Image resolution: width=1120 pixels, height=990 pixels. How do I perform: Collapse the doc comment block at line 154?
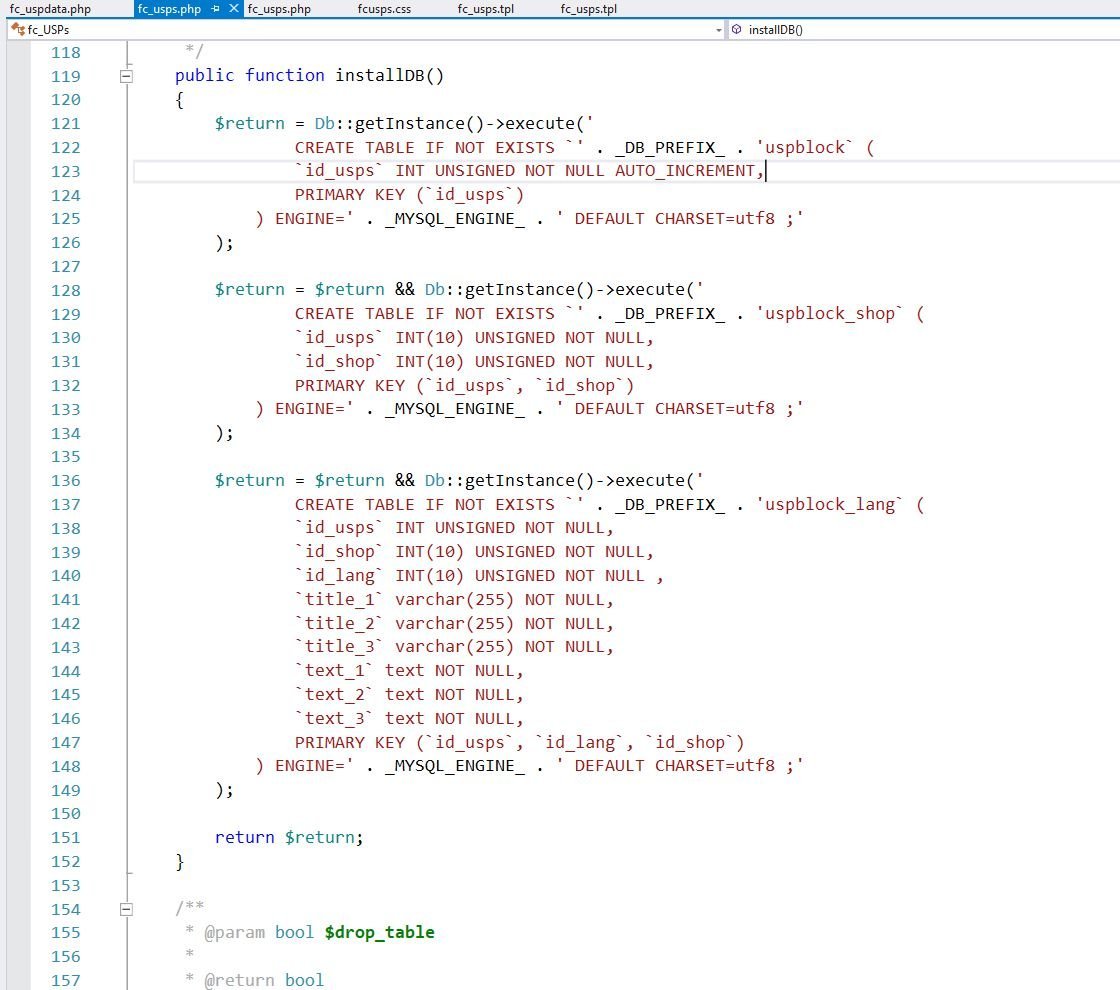(126, 909)
